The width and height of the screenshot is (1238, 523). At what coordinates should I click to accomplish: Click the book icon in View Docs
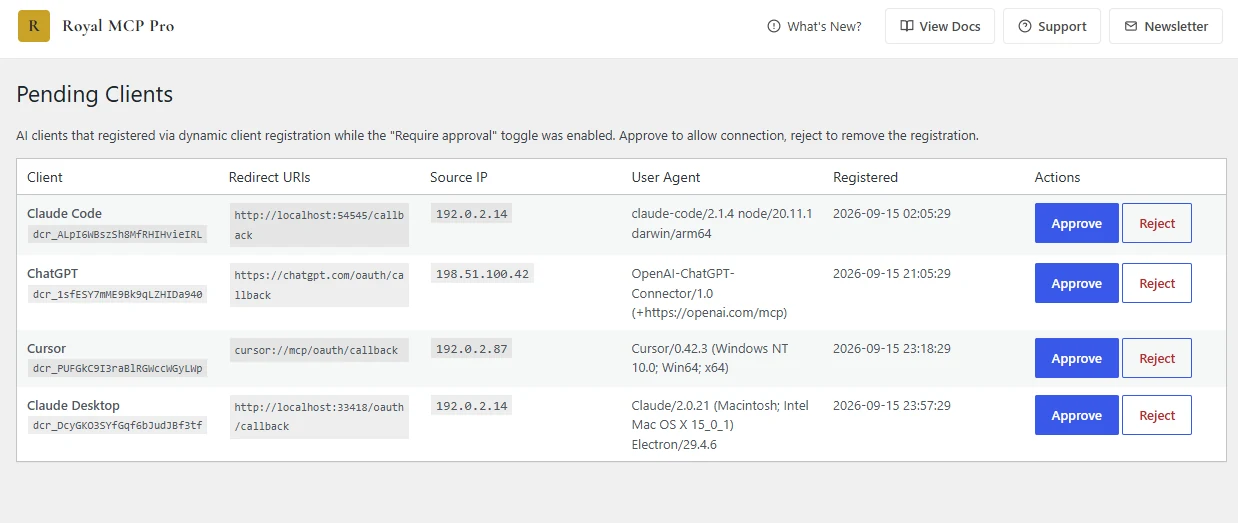[x=906, y=26]
